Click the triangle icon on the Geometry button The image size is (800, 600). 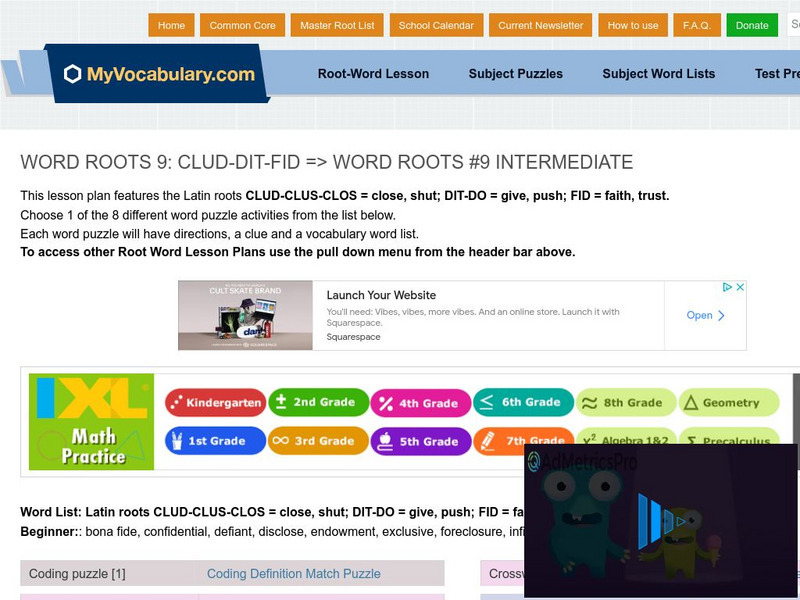pos(690,403)
